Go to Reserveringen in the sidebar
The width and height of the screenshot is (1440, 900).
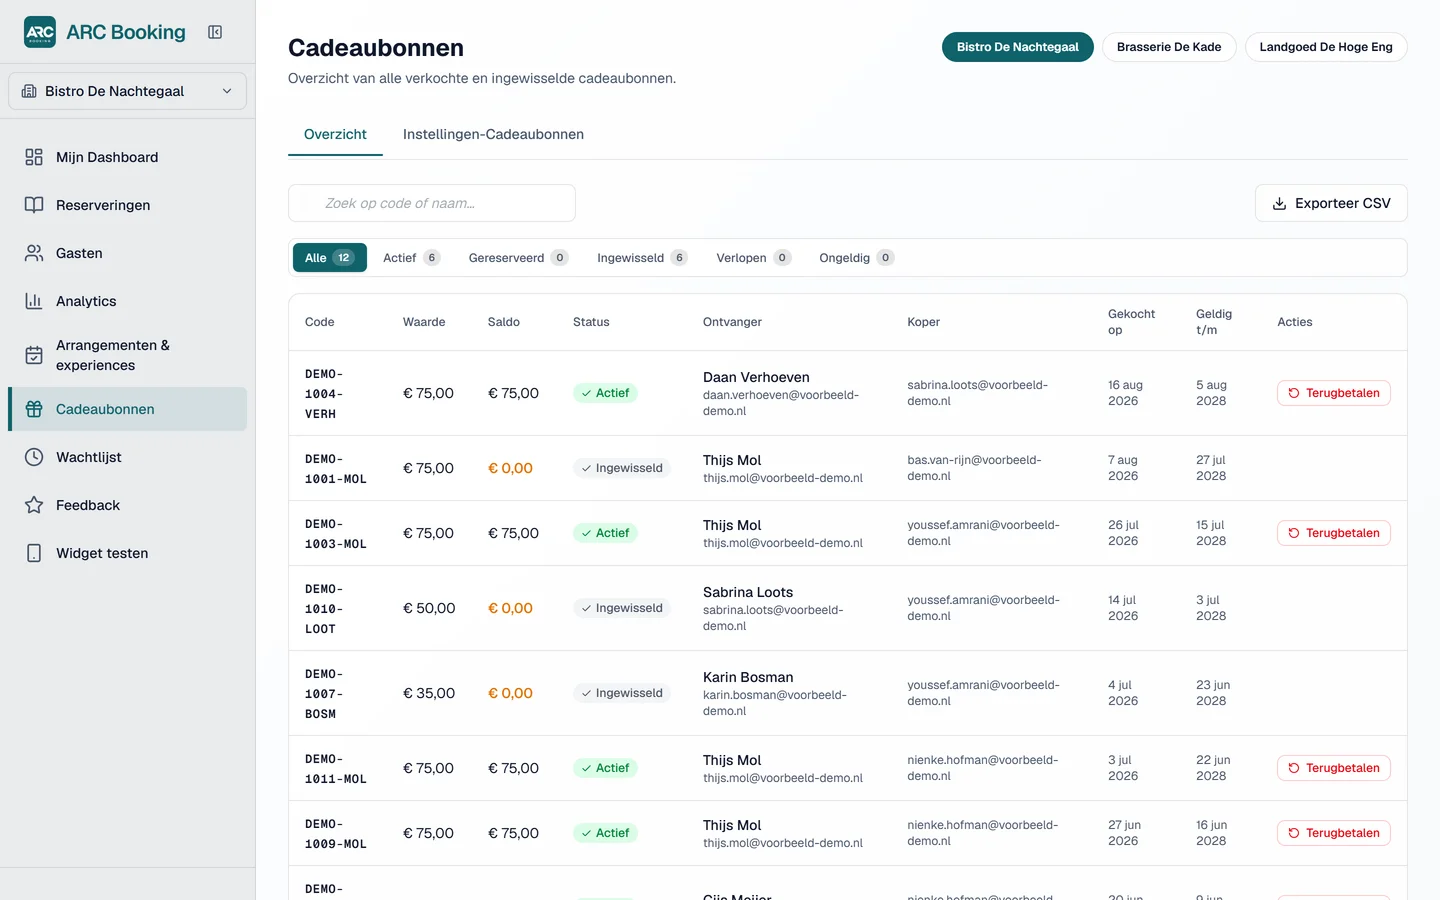pyautogui.click(x=127, y=205)
